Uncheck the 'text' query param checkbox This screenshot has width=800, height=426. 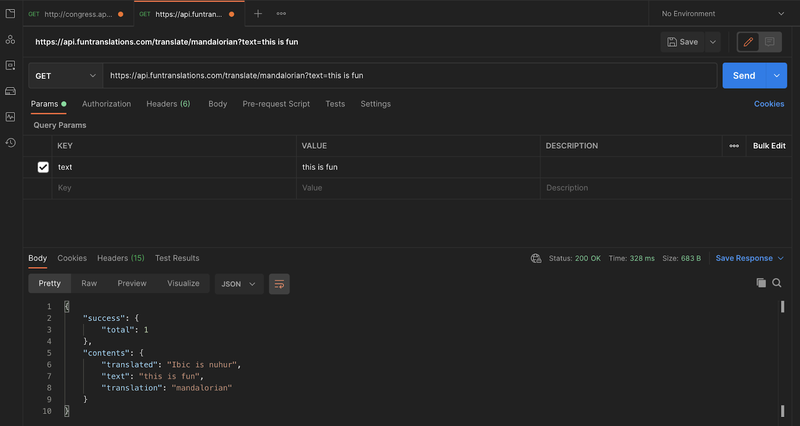43,167
